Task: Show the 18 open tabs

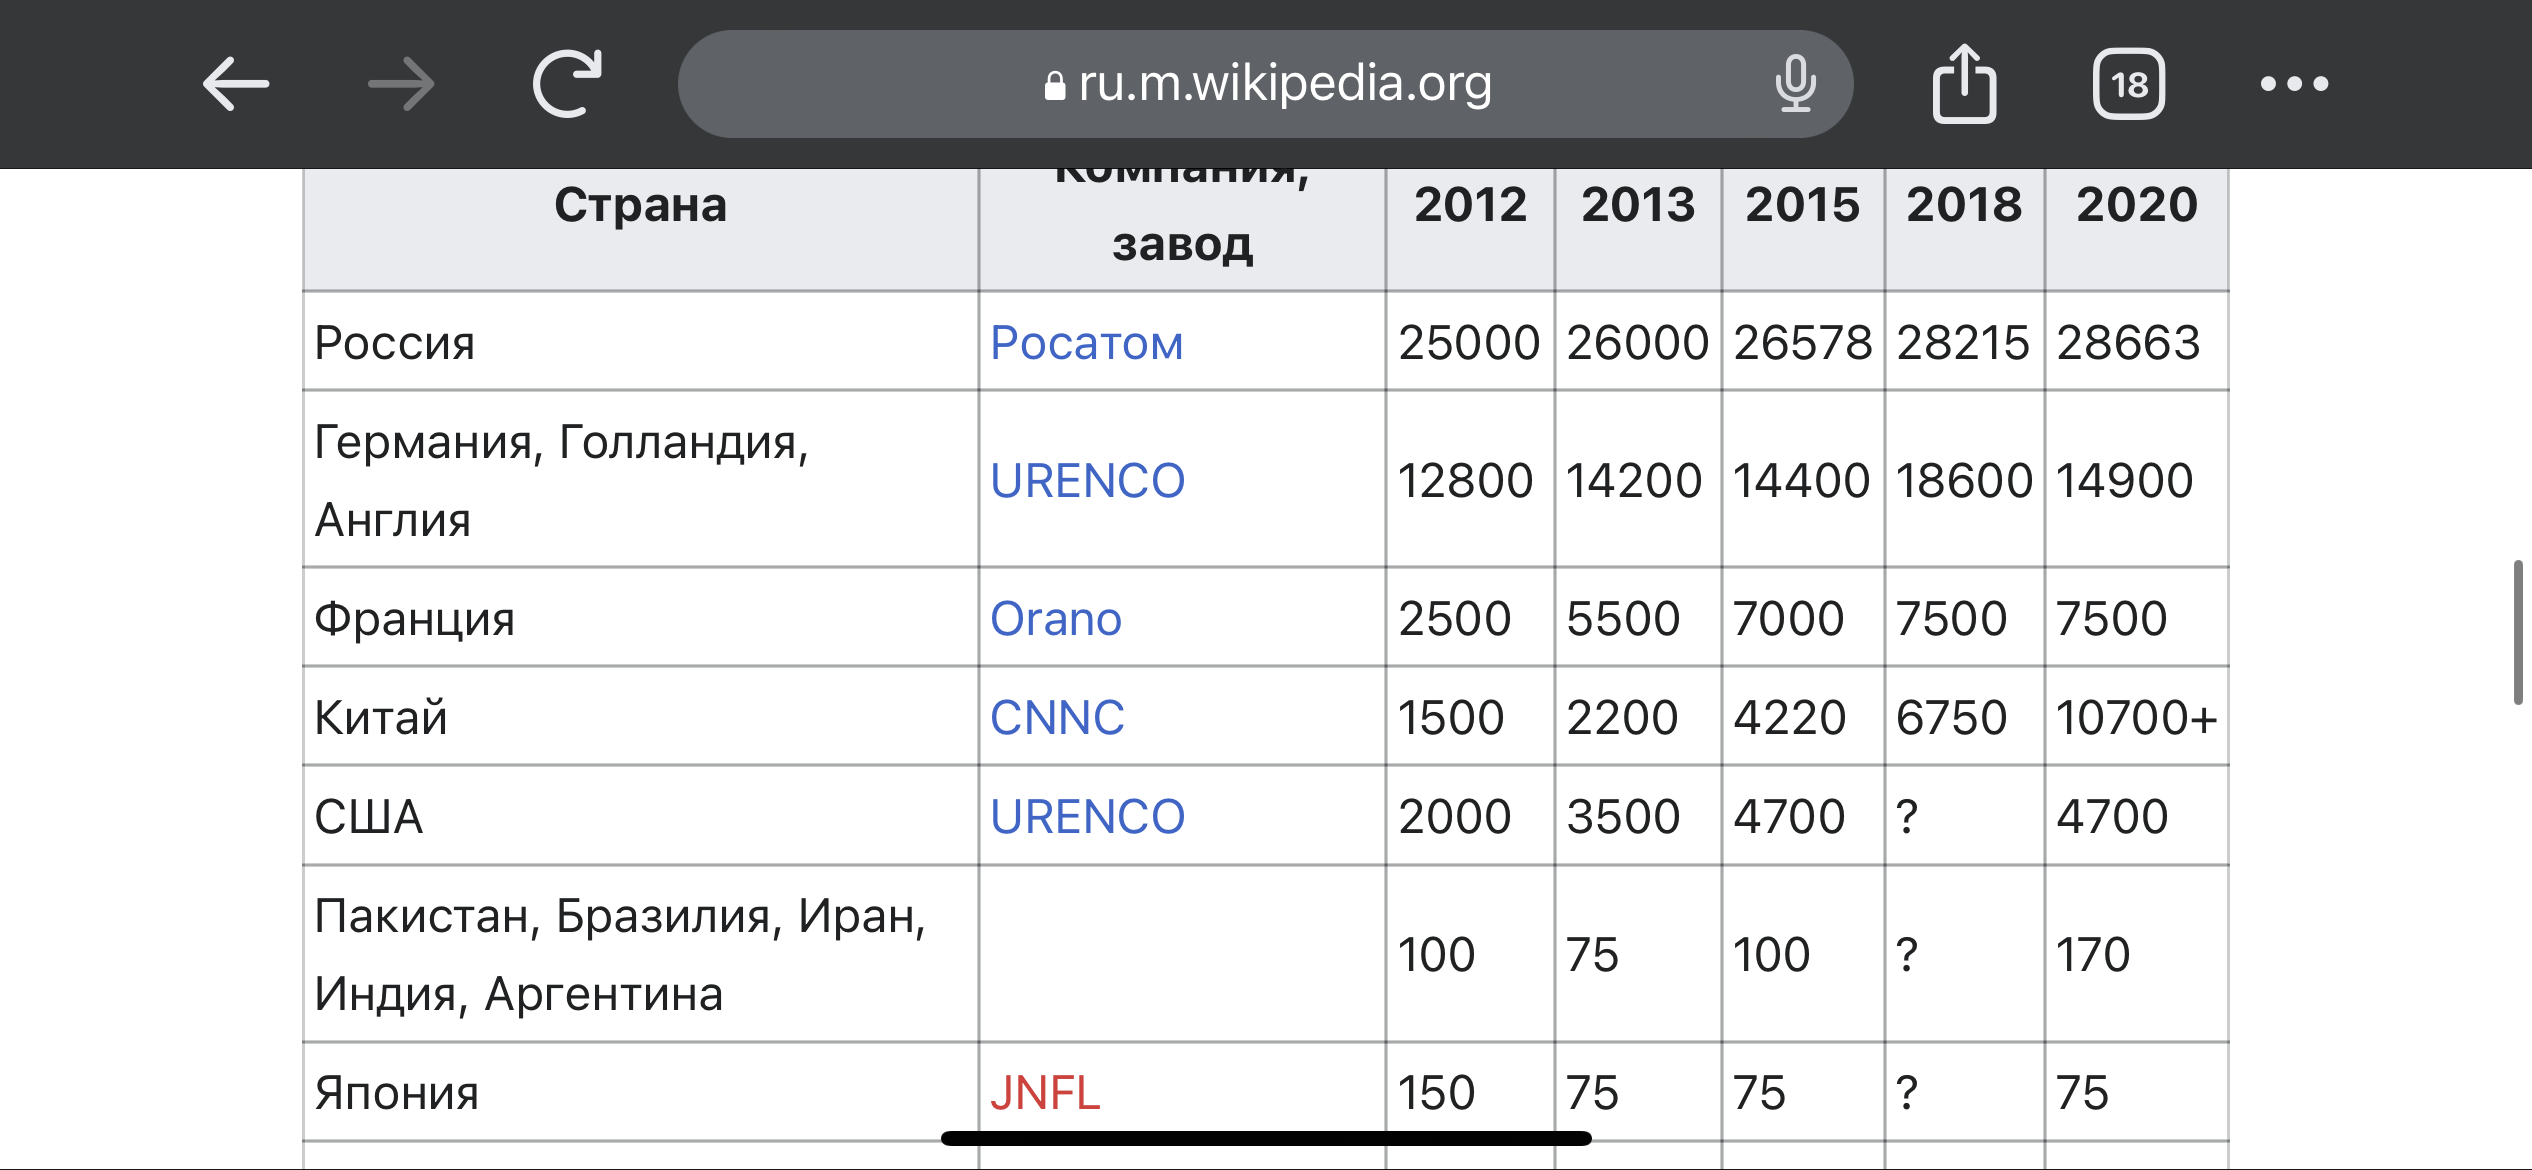Action: [x=2129, y=84]
